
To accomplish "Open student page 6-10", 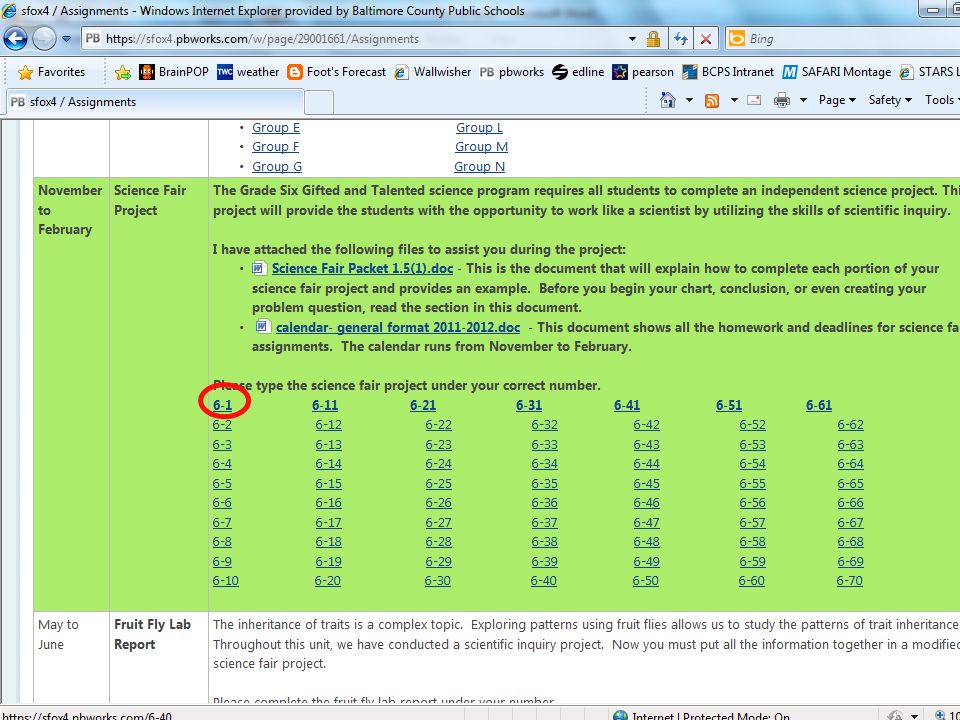I will click(x=225, y=580).
